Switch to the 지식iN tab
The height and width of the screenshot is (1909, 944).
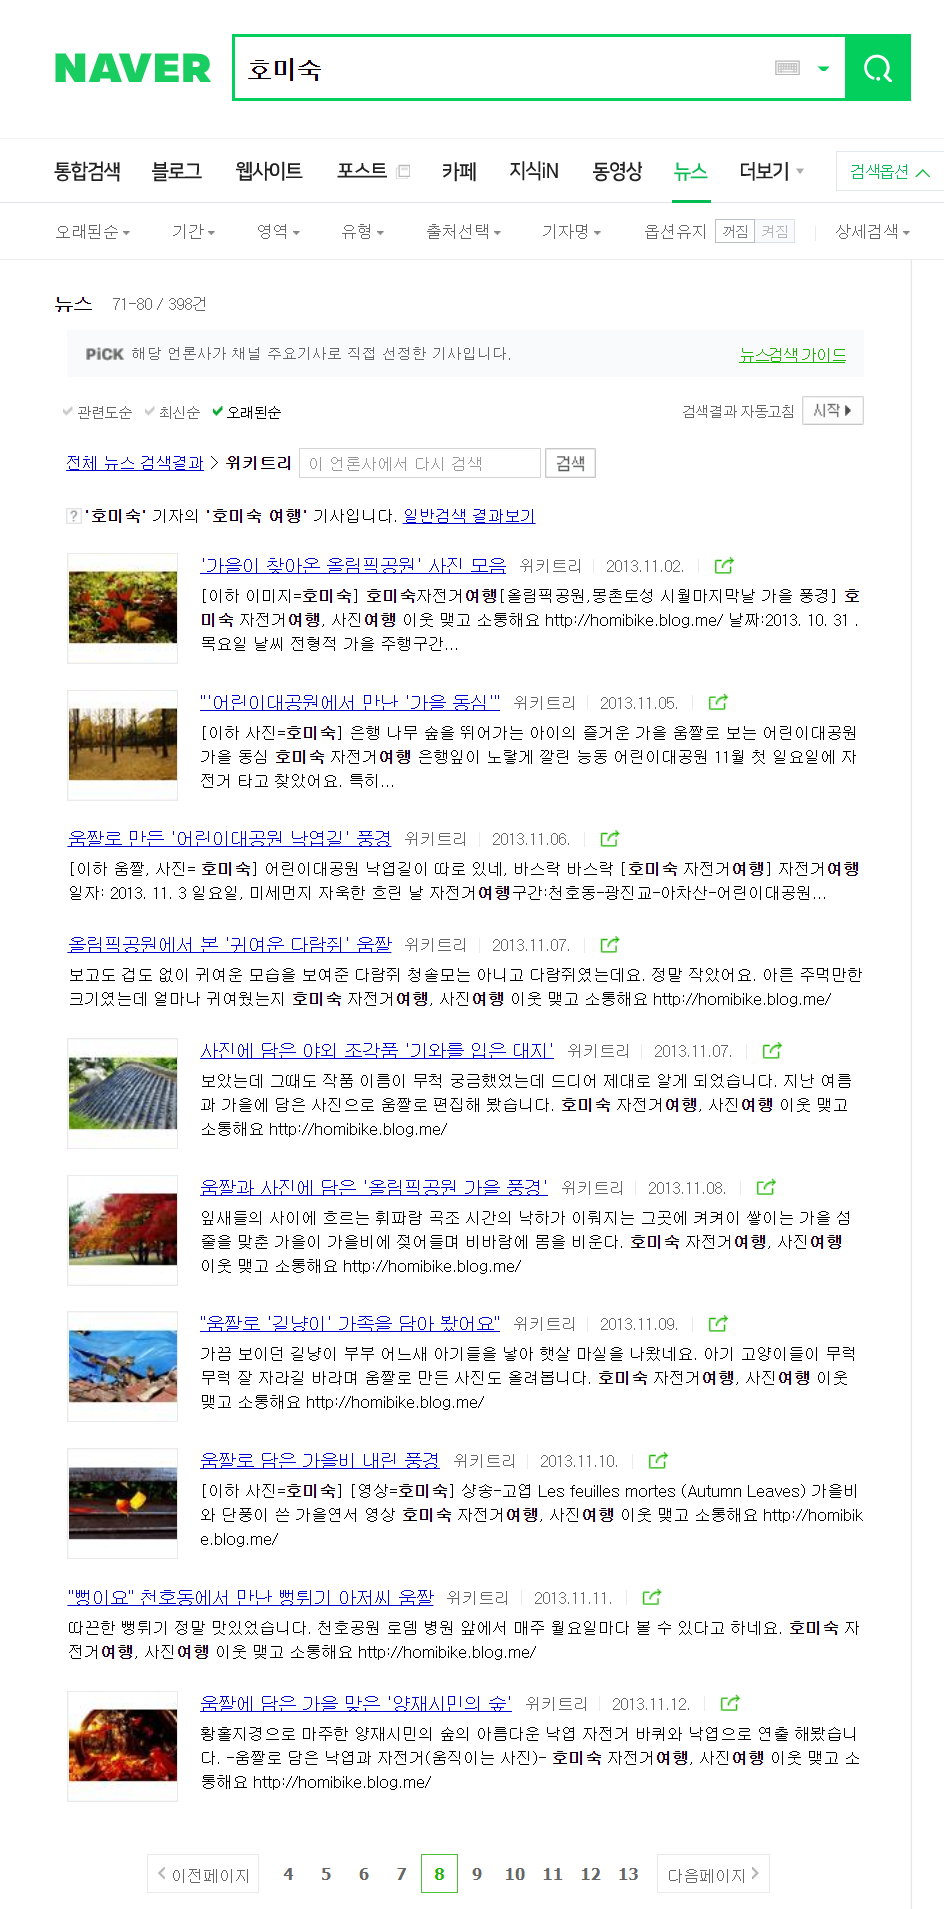click(534, 171)
